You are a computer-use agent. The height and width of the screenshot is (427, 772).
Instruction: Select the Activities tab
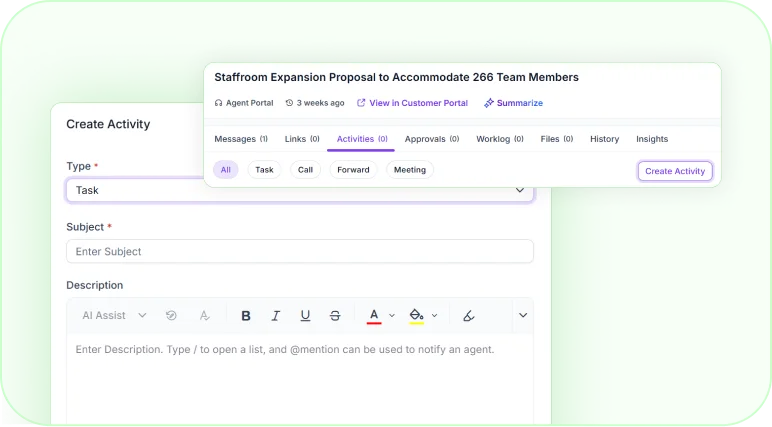tap(362, 139)
